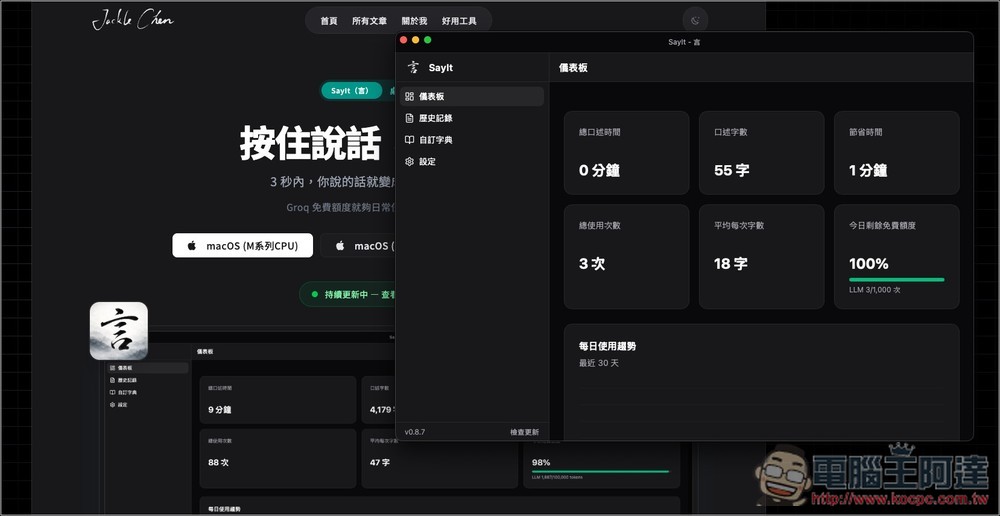Open 首頁 in website navigation
Image resolution: width=1000 pixels, height=516 pixels.
click(329, 21)
